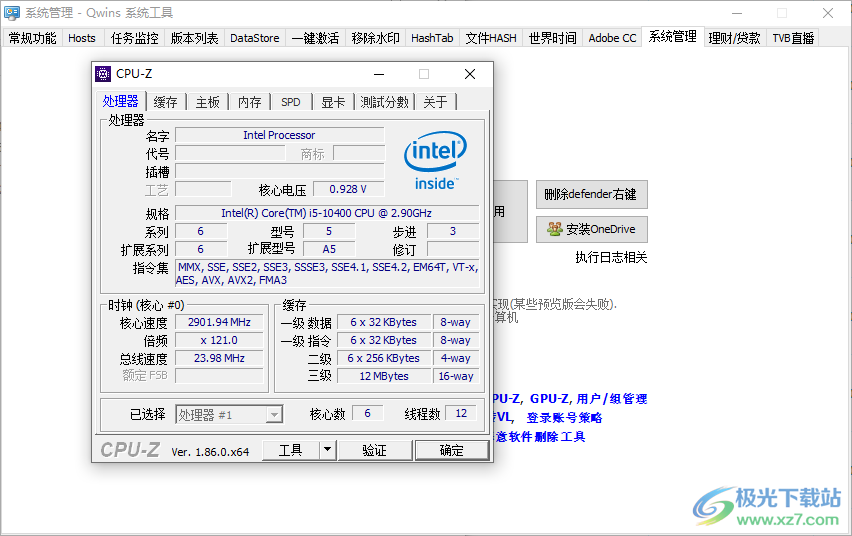Click the 核心速度 value 2901.94 MHz
The width and height of the screenshot is (852, 536).
[x=219, y=322]
